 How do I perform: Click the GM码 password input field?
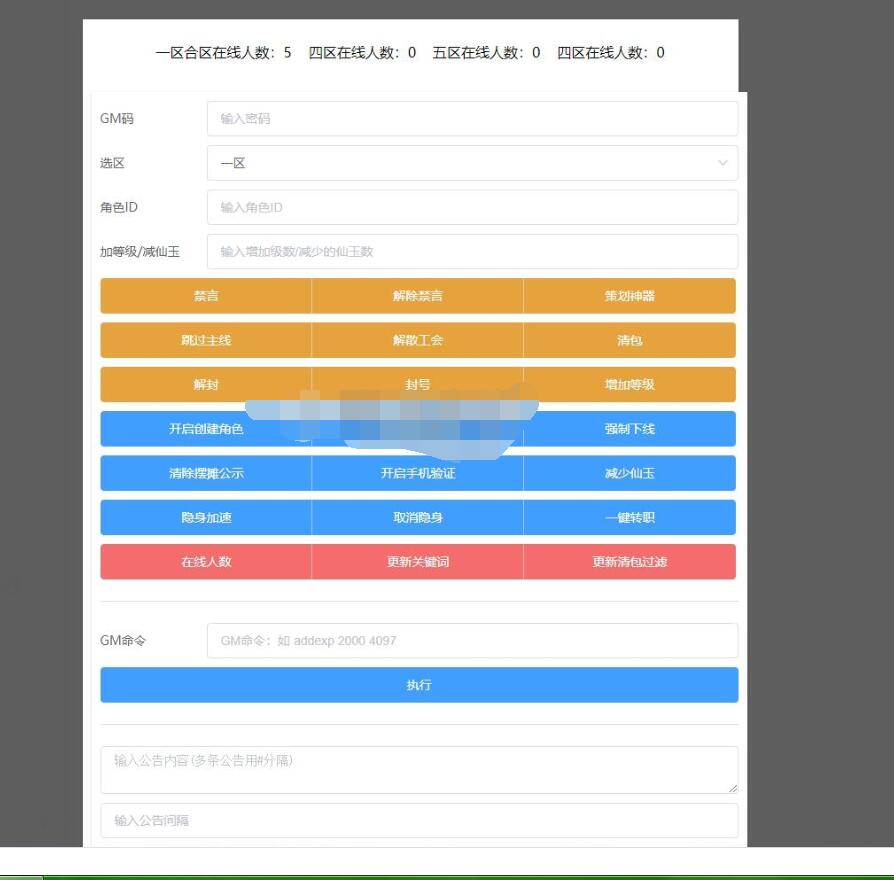(x=472, y=119)
